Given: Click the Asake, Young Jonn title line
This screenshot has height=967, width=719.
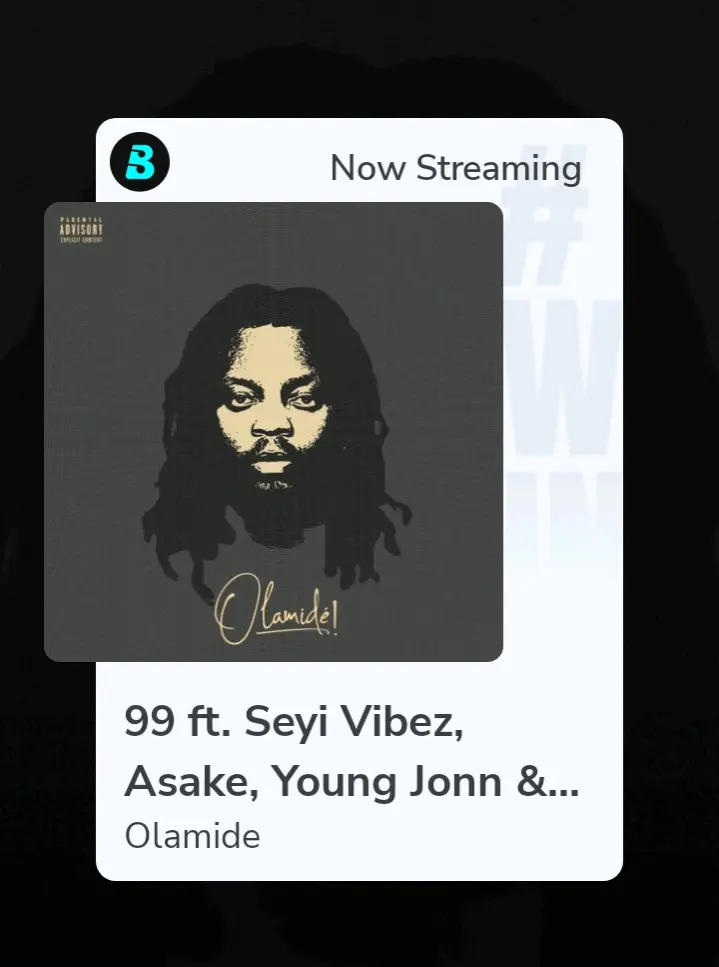Looking at the screenshot, I should [x=352, y=781].
